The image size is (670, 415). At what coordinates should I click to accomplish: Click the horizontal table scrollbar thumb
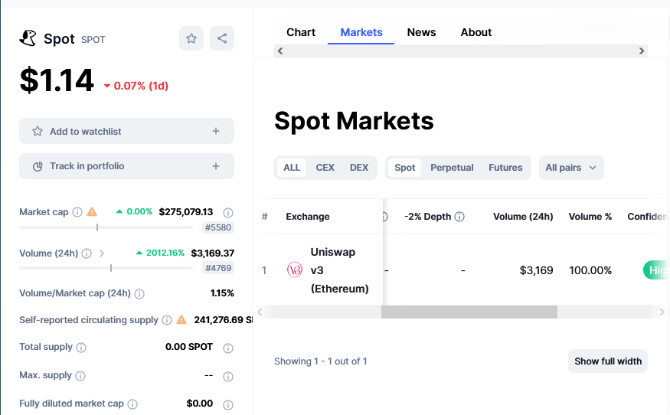click(x=469, y=312)
